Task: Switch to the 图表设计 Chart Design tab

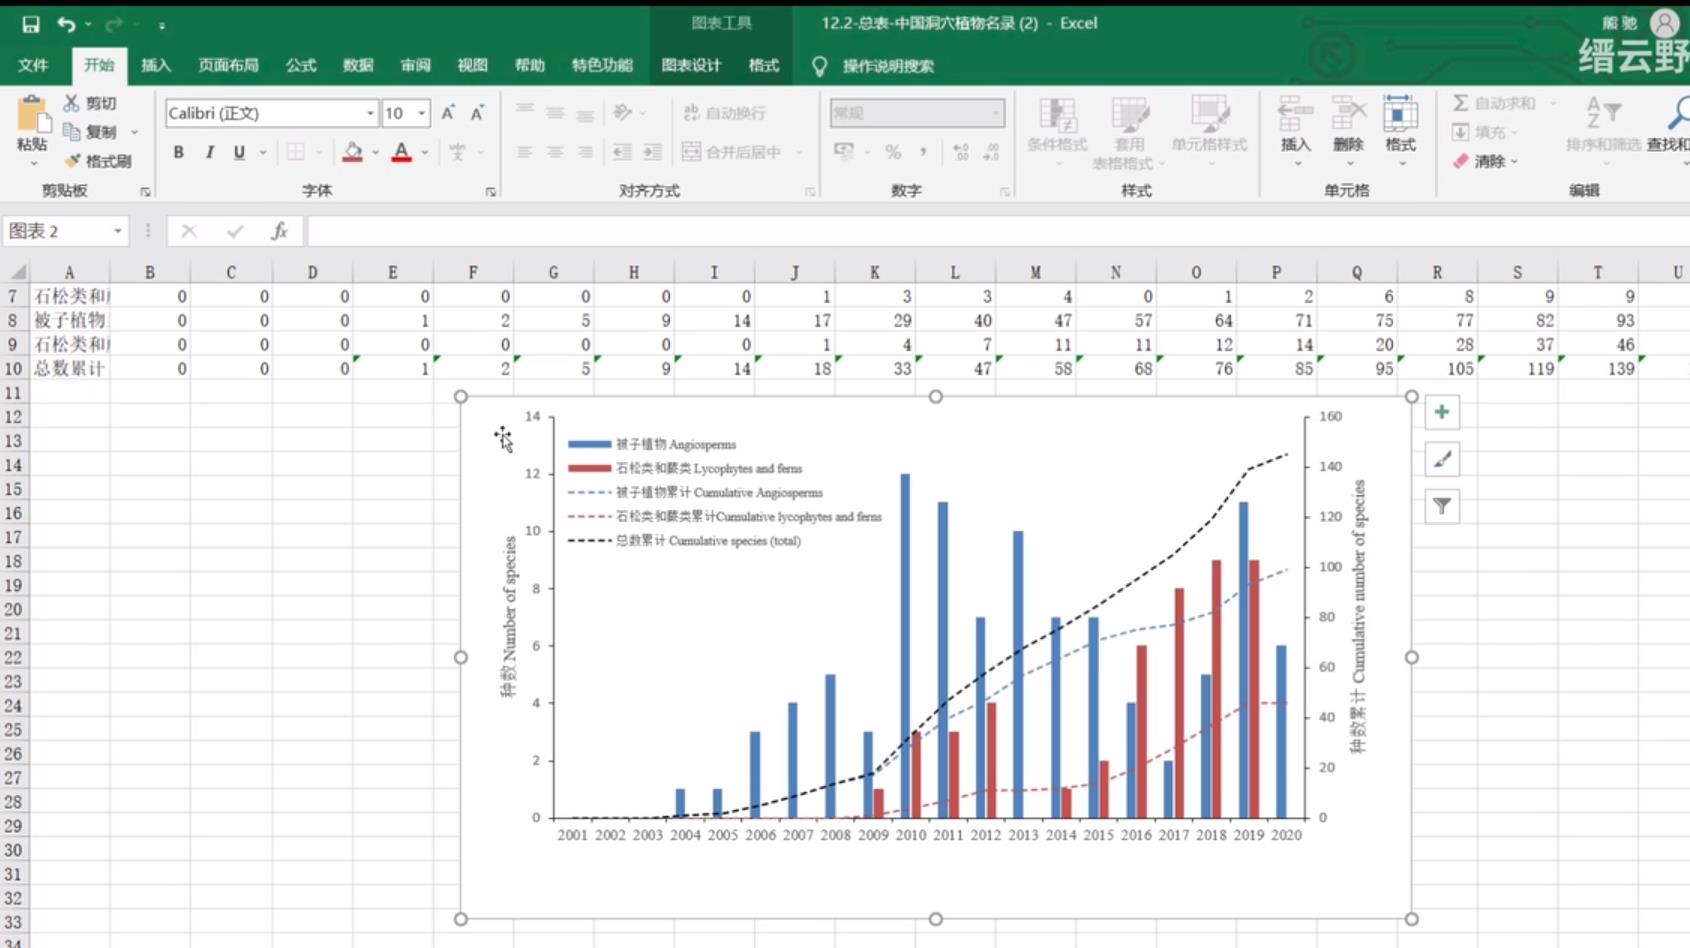Action: point(691,65)
